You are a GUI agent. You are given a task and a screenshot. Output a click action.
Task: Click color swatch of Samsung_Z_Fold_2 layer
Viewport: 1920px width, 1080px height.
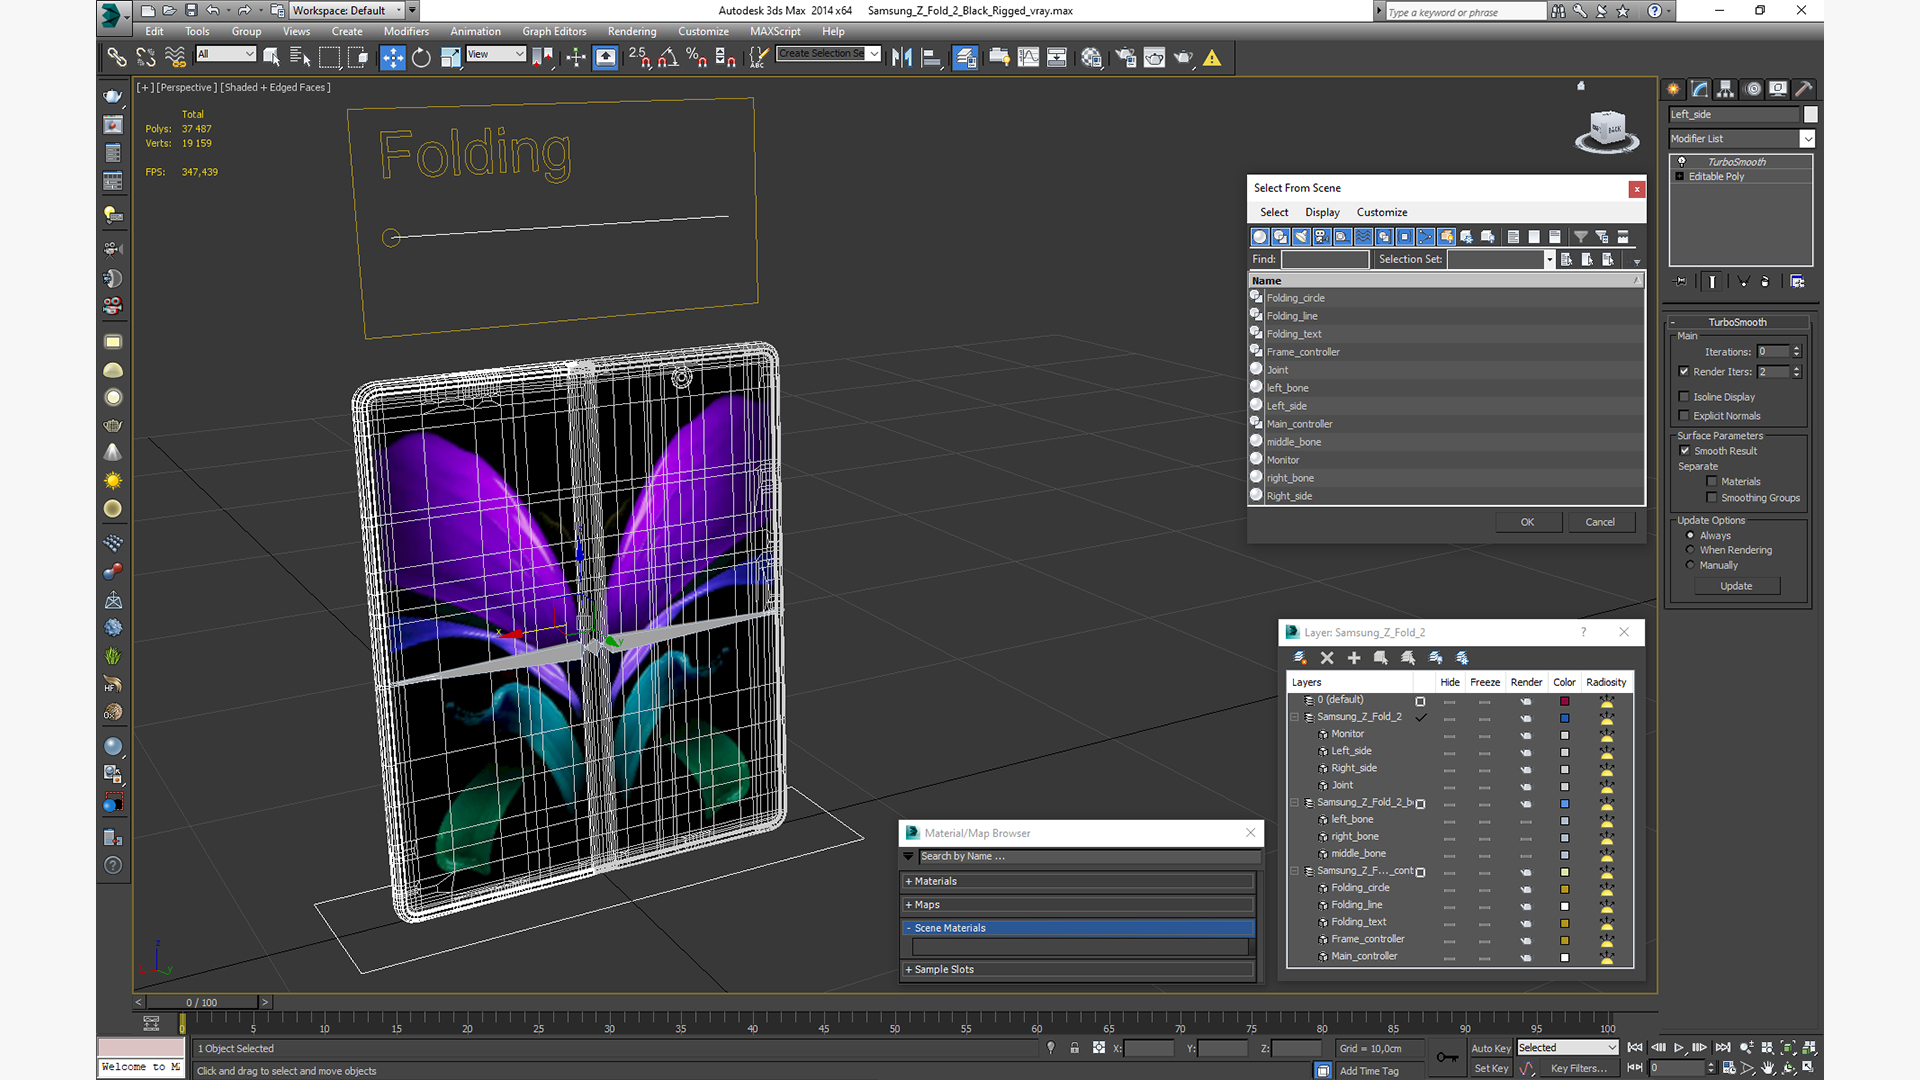tap(1565, 718)
